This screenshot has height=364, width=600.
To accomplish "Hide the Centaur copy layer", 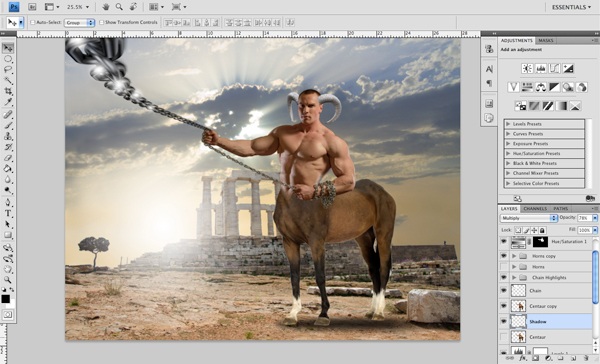I will (504, 306).
